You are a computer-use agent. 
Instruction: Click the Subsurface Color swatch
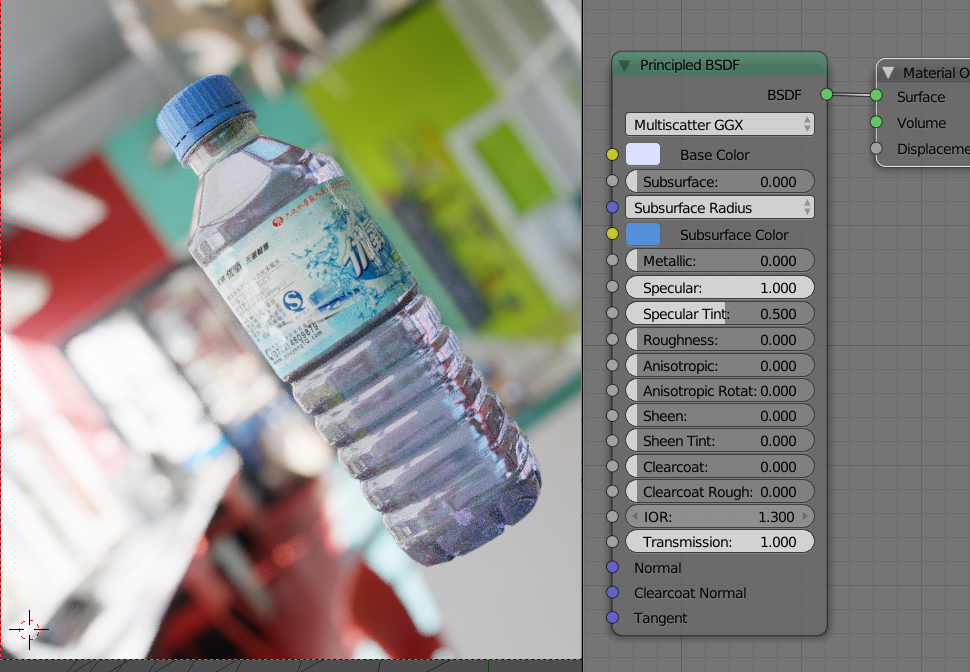(643, 235)
